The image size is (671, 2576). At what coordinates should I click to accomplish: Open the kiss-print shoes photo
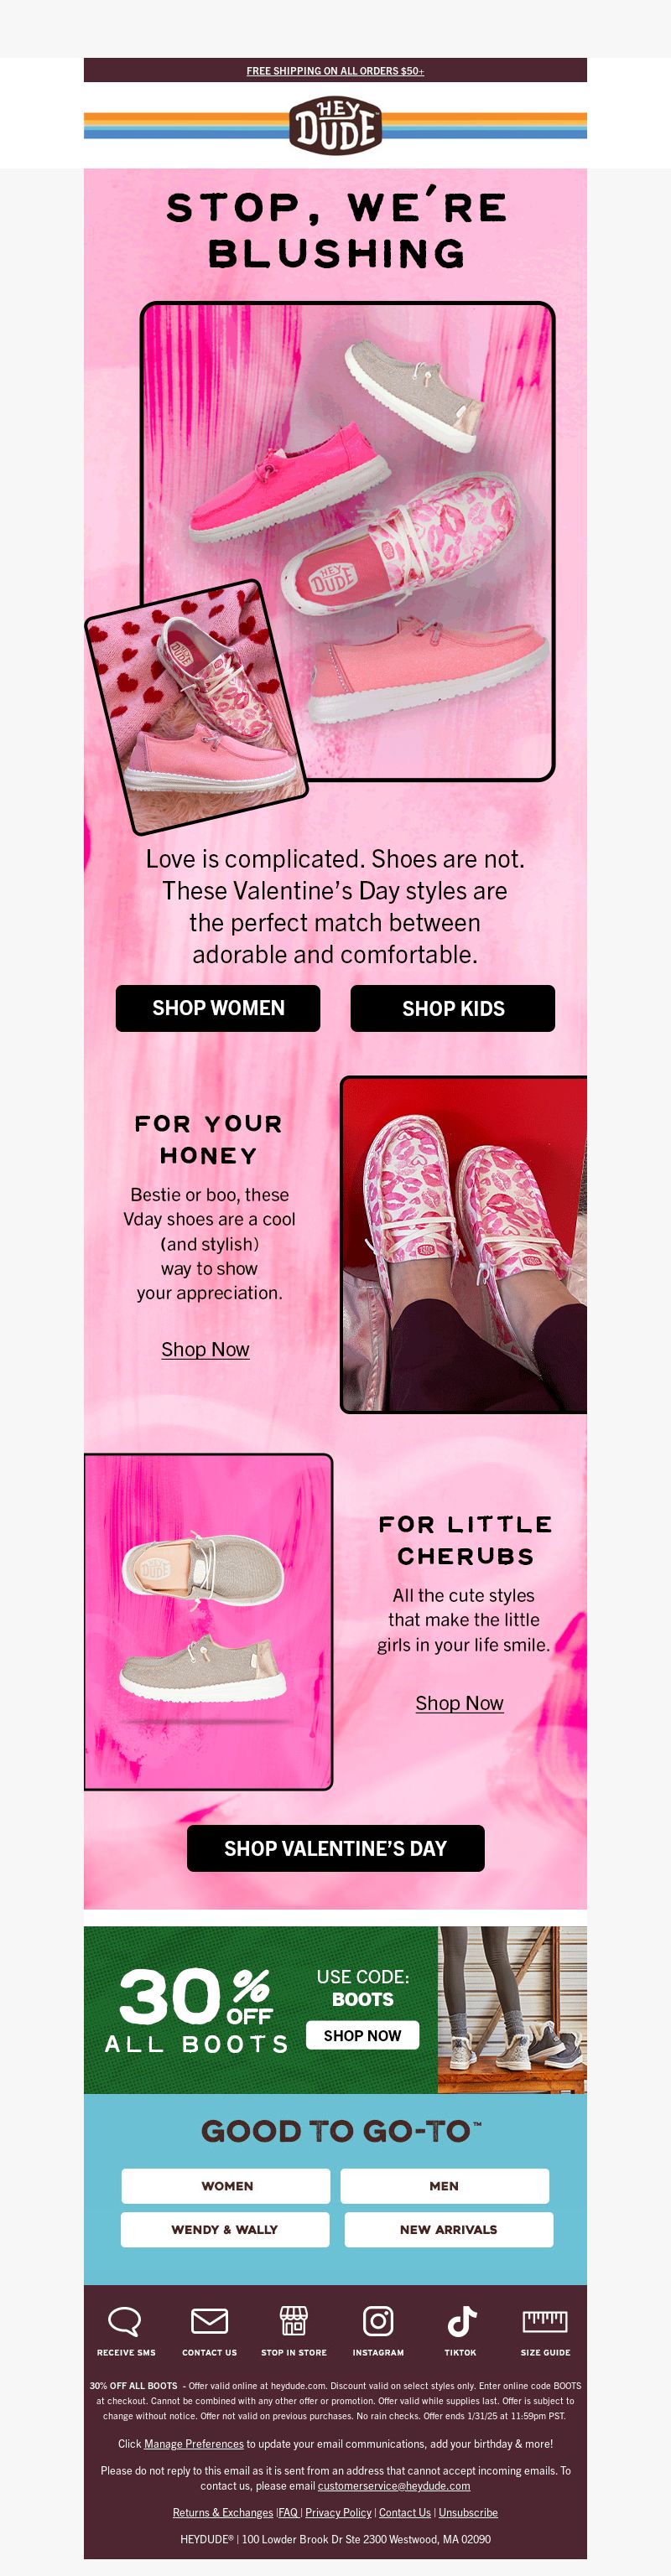click(464, 1245)
